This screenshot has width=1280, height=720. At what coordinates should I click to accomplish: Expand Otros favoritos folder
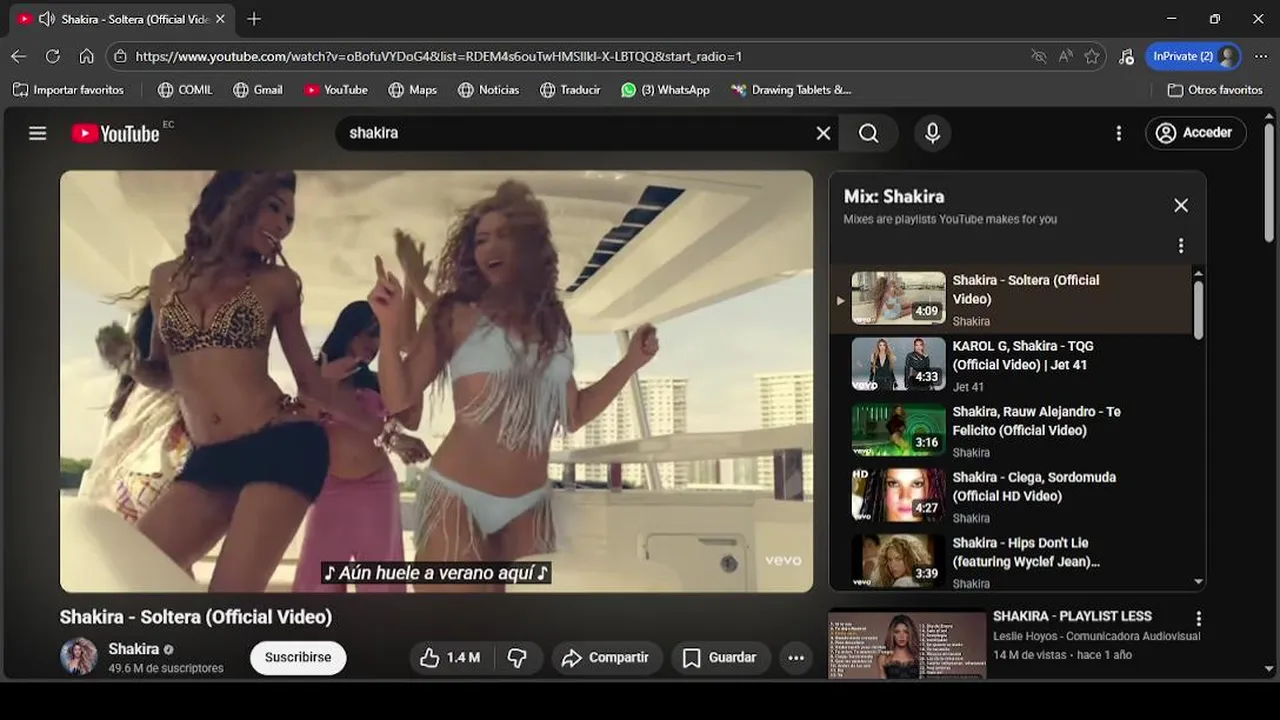(x=1215, y=90)
